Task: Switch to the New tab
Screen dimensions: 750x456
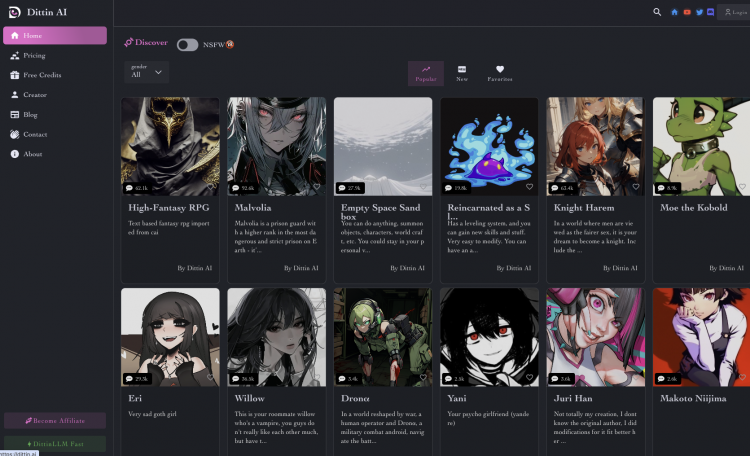Action: (462, 73)
